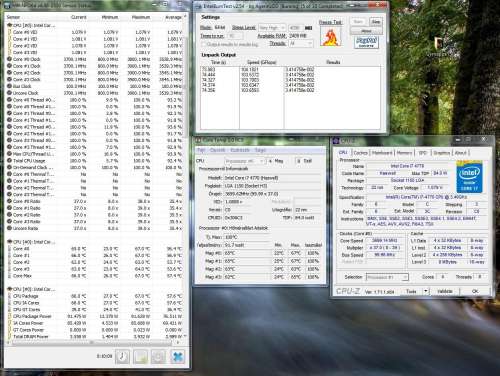This screenshot has width=500, height=376.
Task: Open the Eszközök menu in Core Temp
Action: 240,150
